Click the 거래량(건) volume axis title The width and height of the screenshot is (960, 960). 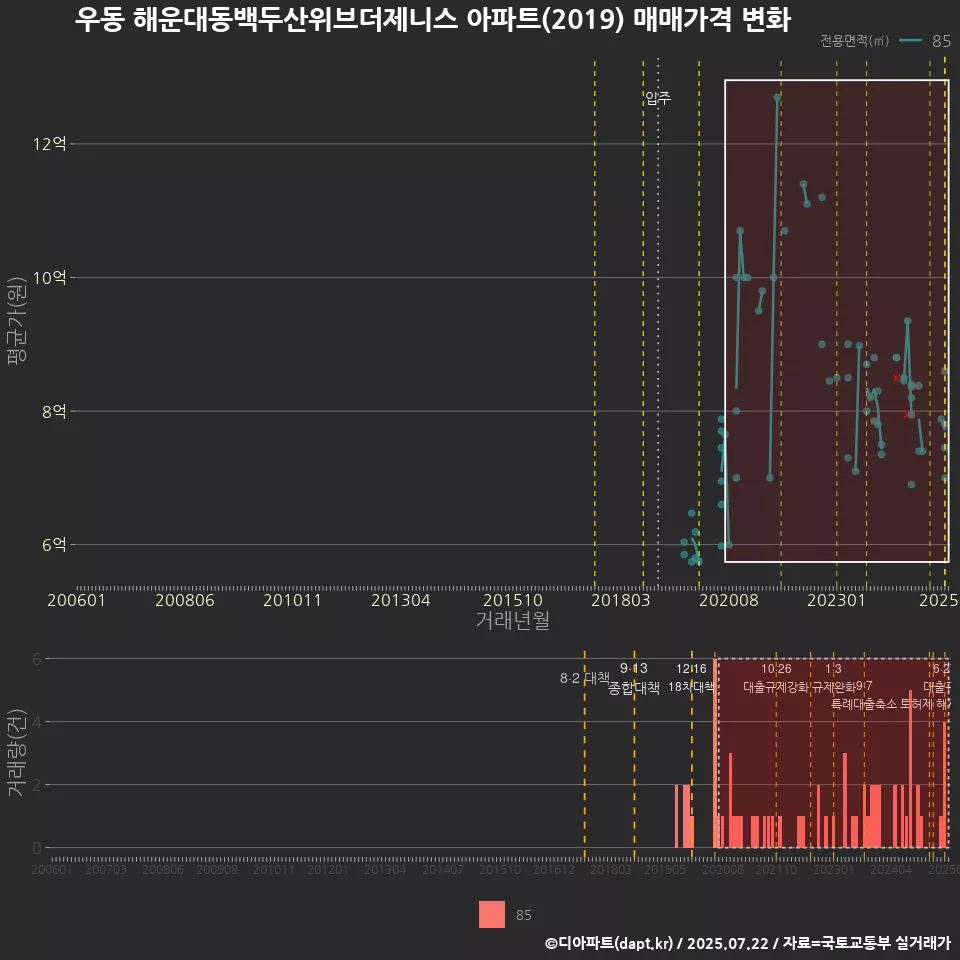point(17,752)
